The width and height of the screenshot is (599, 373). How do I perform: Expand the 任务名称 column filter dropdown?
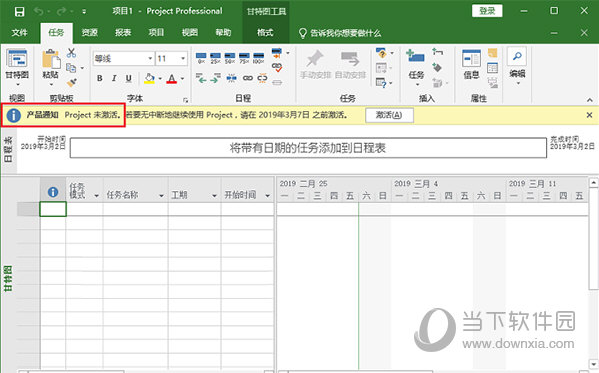click(x=161, y=195)
